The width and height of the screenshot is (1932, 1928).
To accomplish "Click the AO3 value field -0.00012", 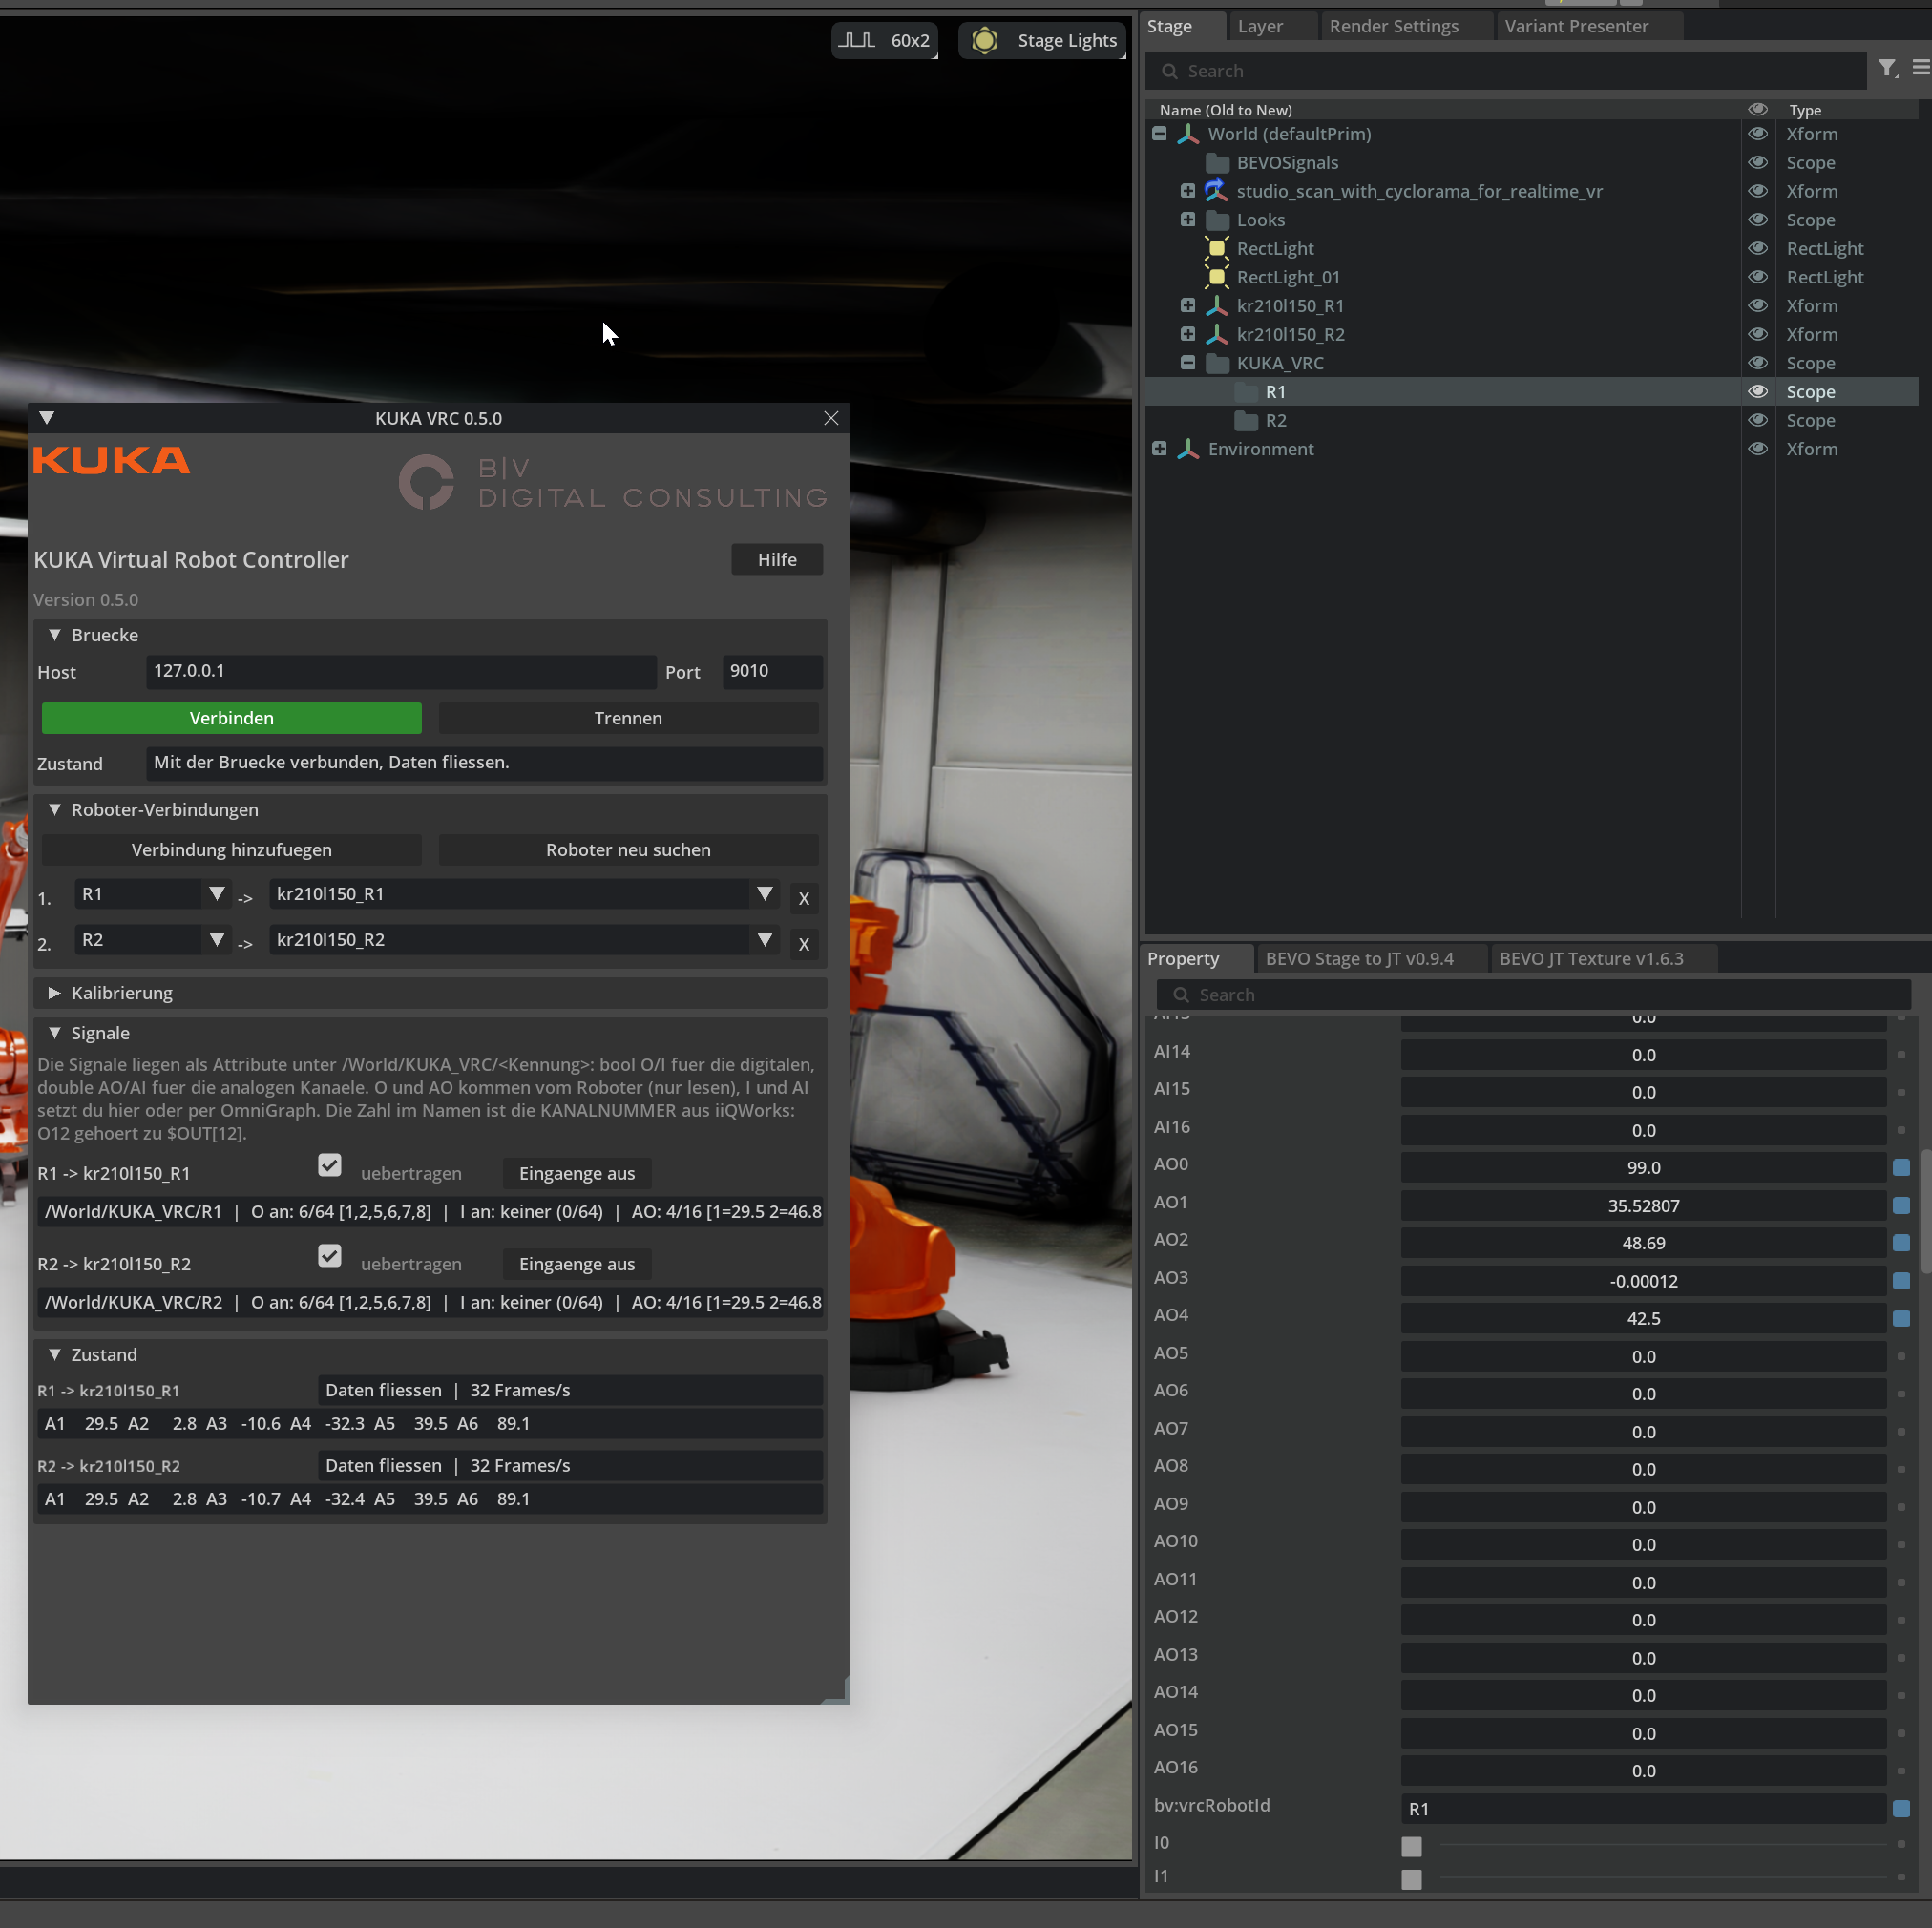I will click(1642, 1281).
